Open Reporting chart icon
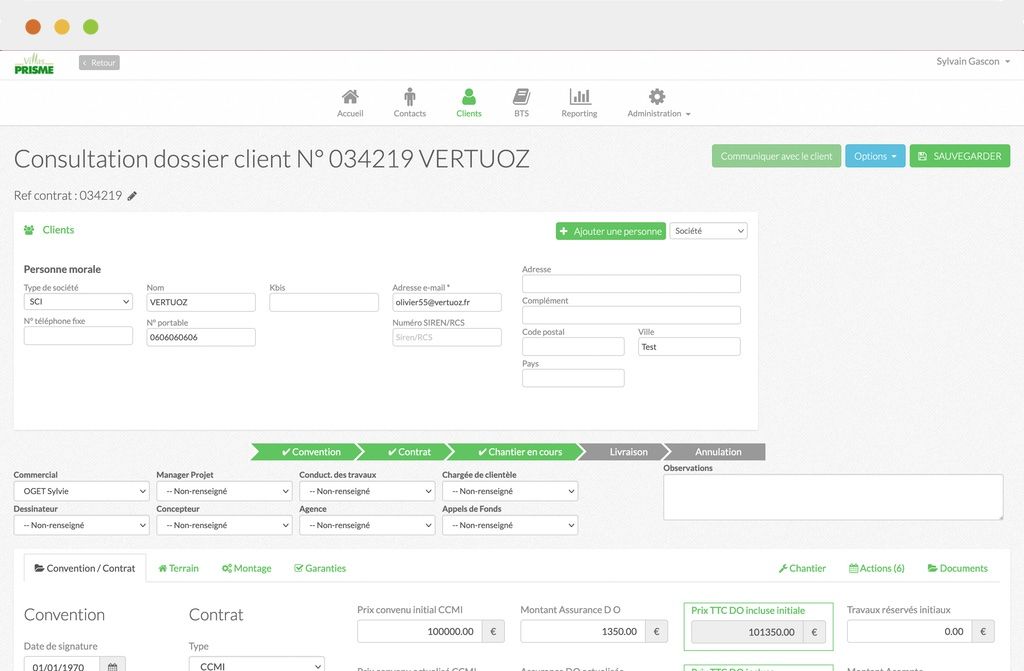This screenshot has height=671, width=1024. pyautogui.click(x=579, y=98)
